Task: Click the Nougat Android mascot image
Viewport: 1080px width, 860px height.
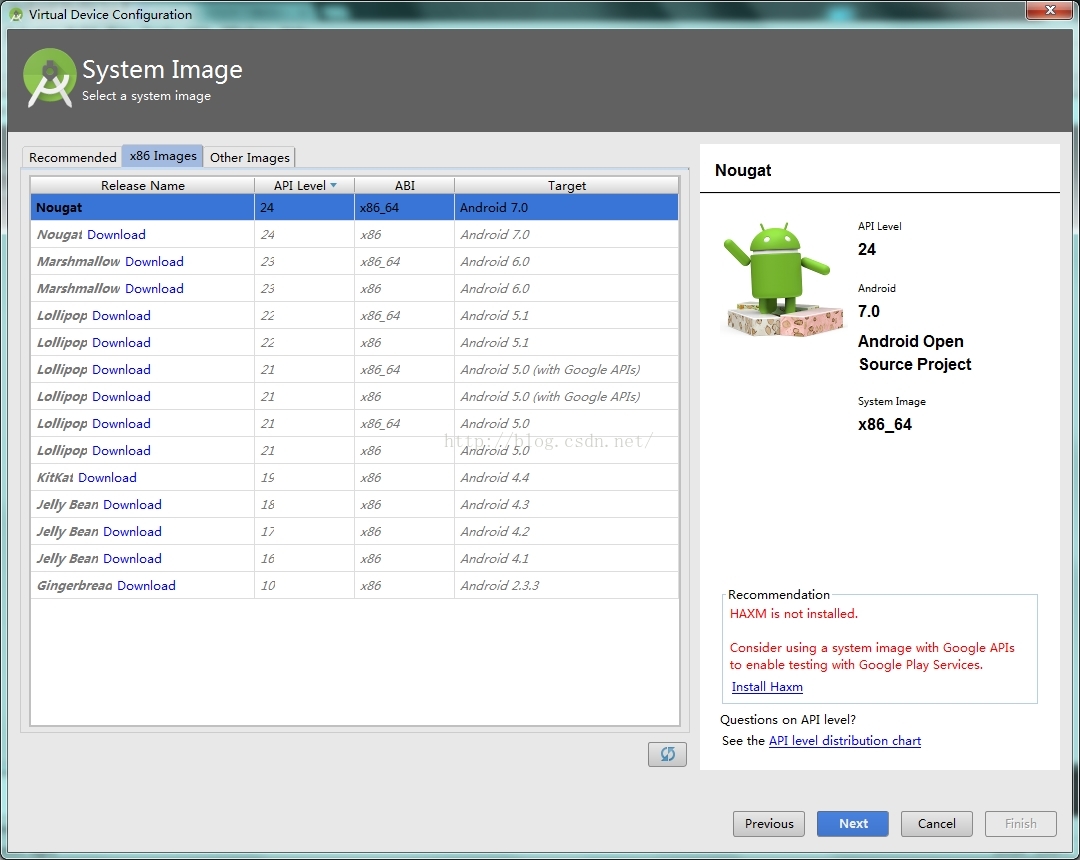Action: (x=777, y=280)
